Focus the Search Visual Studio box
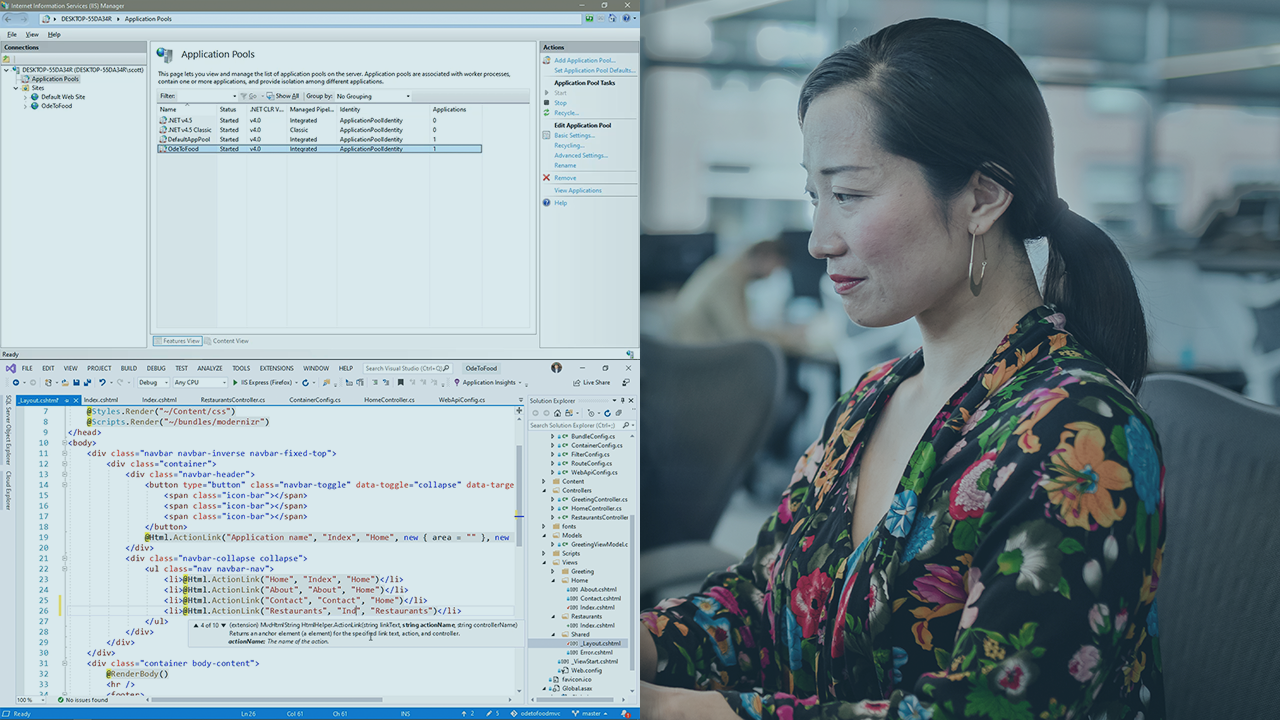 click(408, 368)
